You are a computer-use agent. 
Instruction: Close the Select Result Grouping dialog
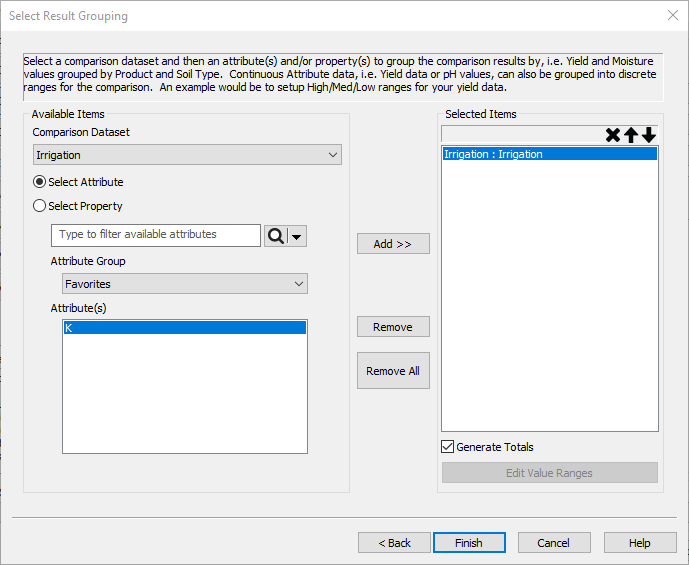673,15
